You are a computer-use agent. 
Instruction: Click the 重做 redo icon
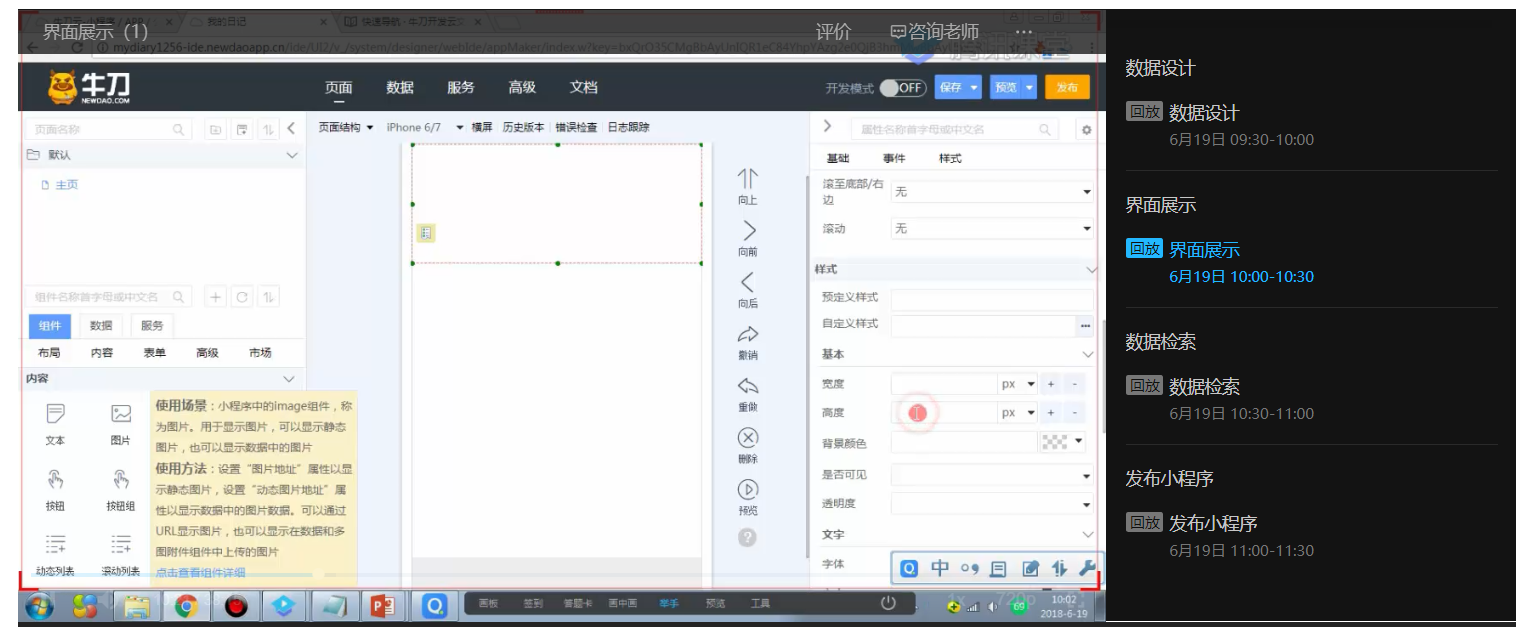tap(747, 387)
